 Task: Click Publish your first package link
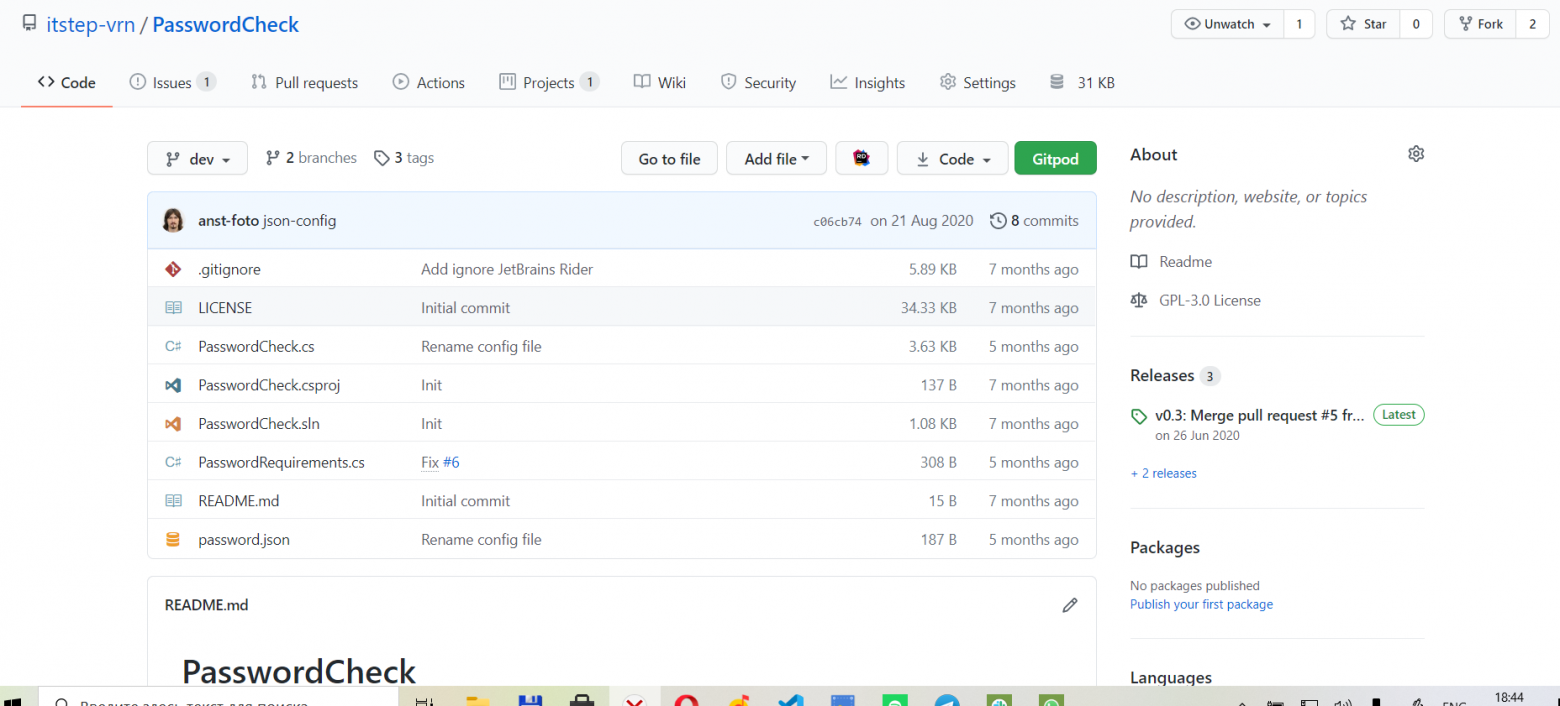point(1201,604)
